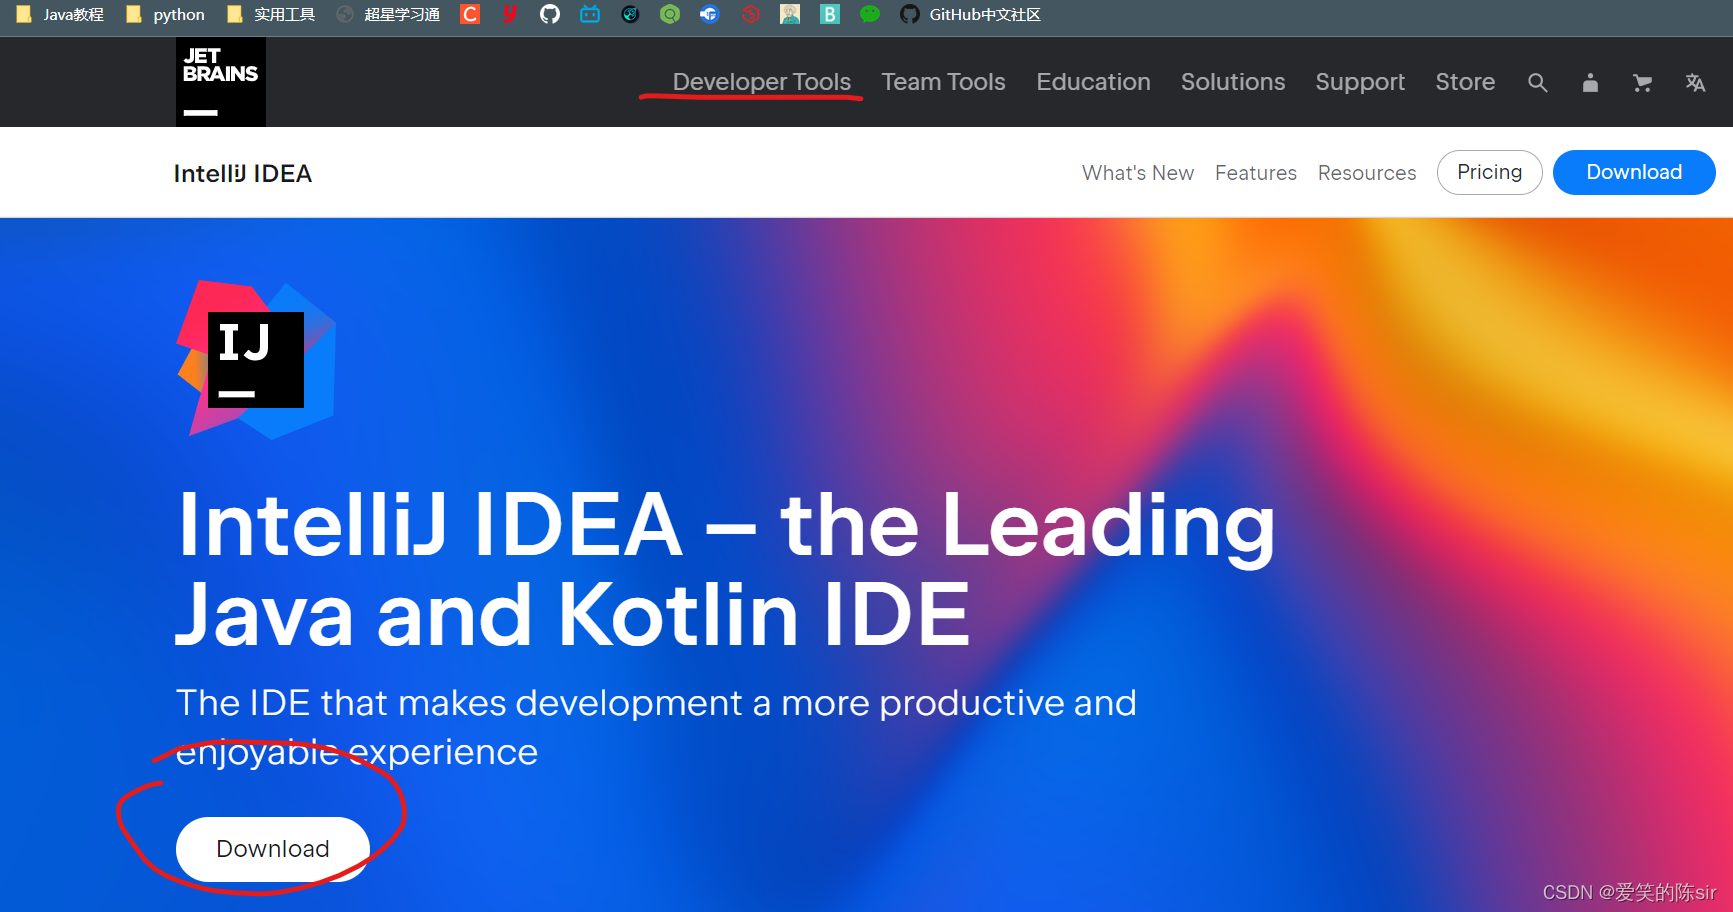Open the python bookmark folder
The width and height of the screenshot is (1733, 912).
click(165, 14)
